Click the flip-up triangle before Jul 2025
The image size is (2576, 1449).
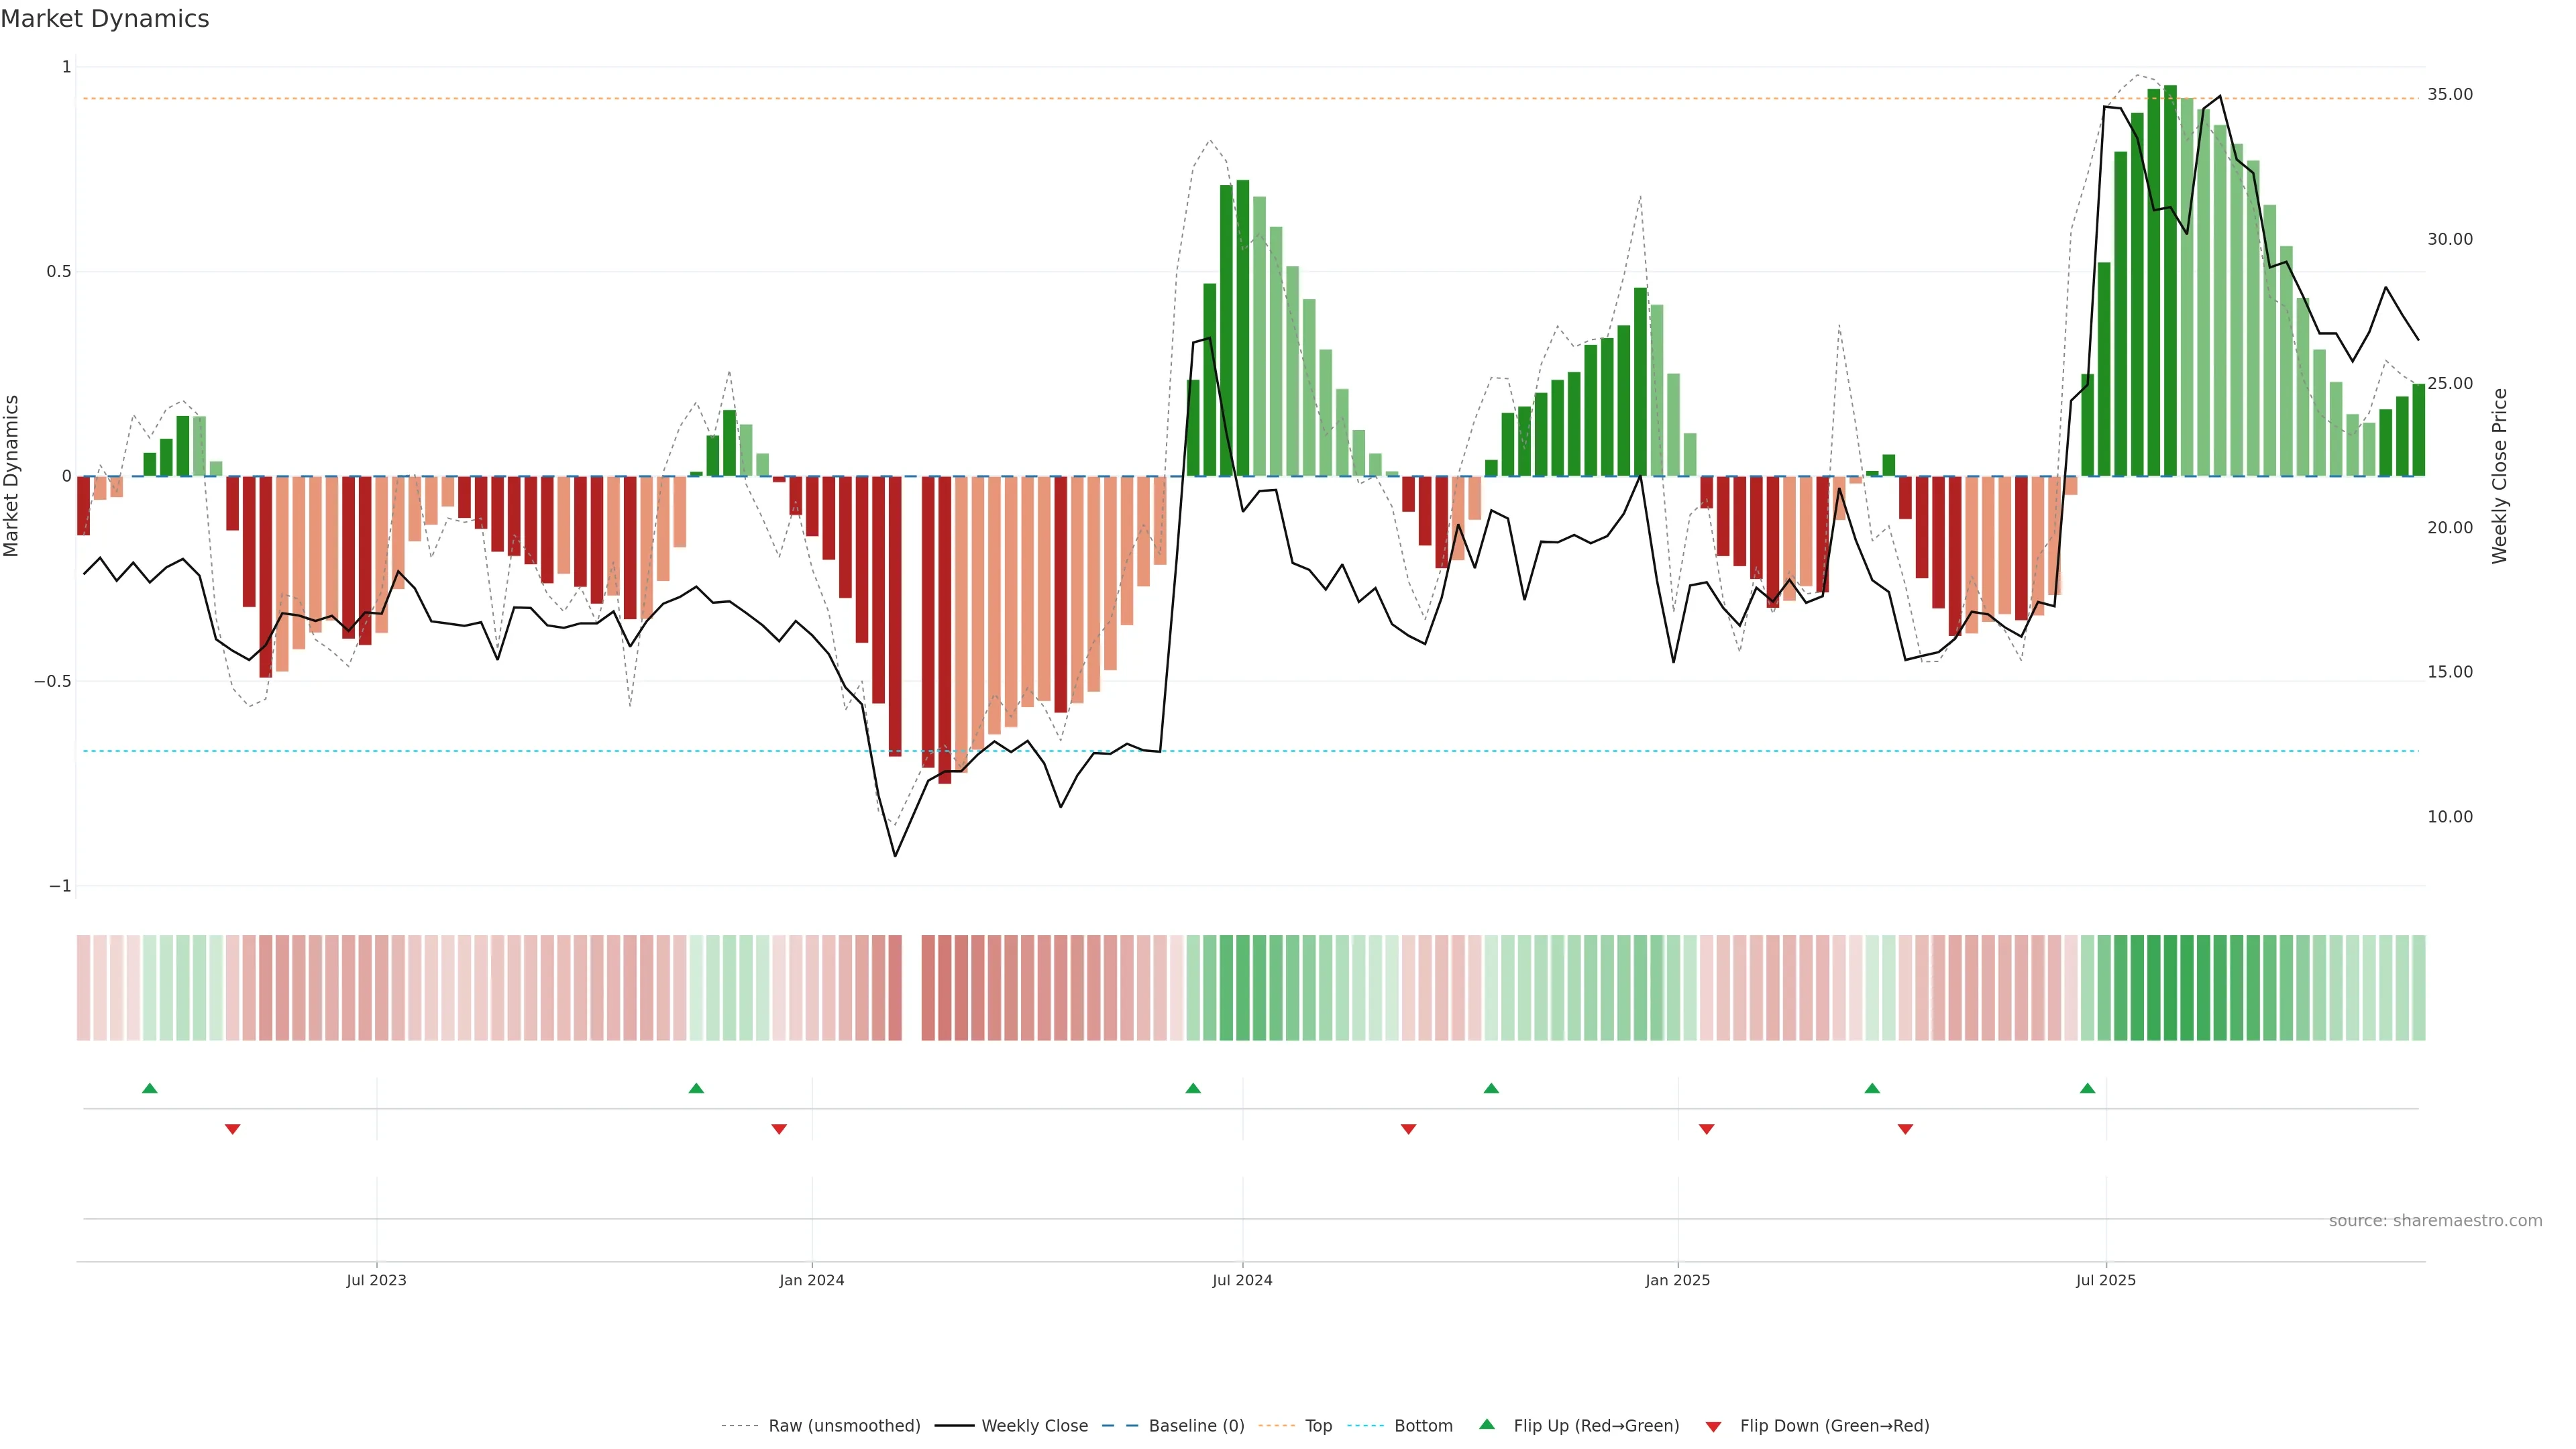[x=2087, y=1088]
